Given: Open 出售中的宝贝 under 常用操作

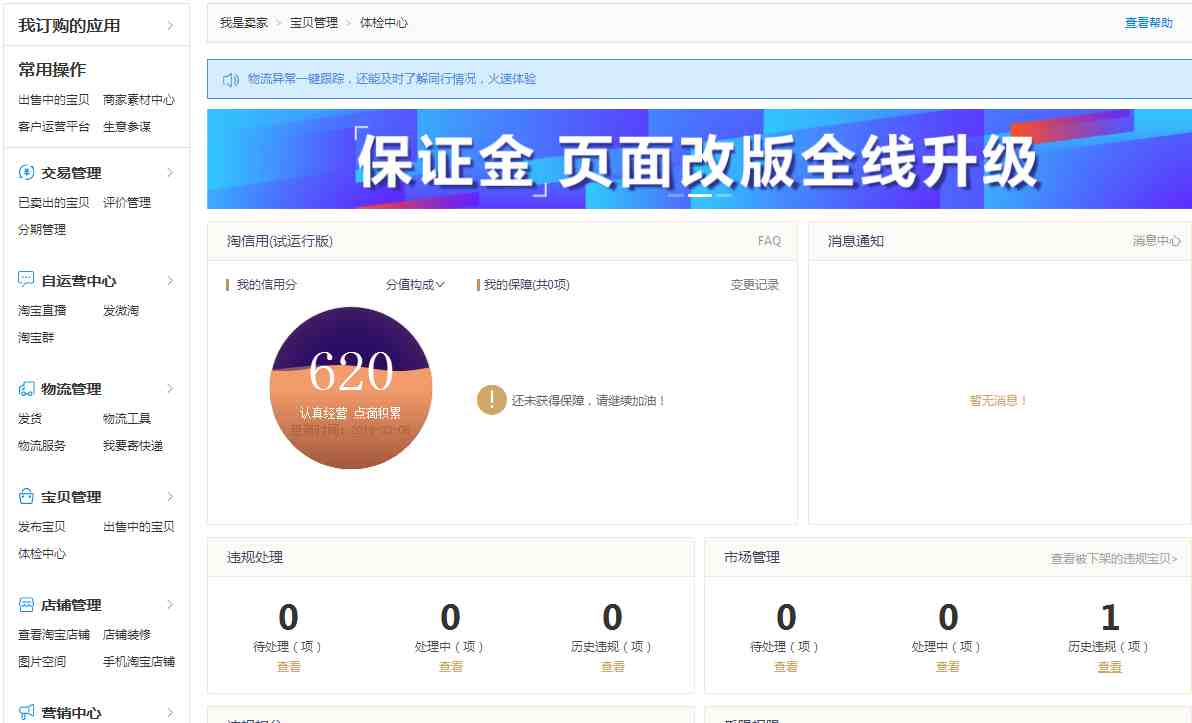Looking at the screenshot, I should [54, 100].
